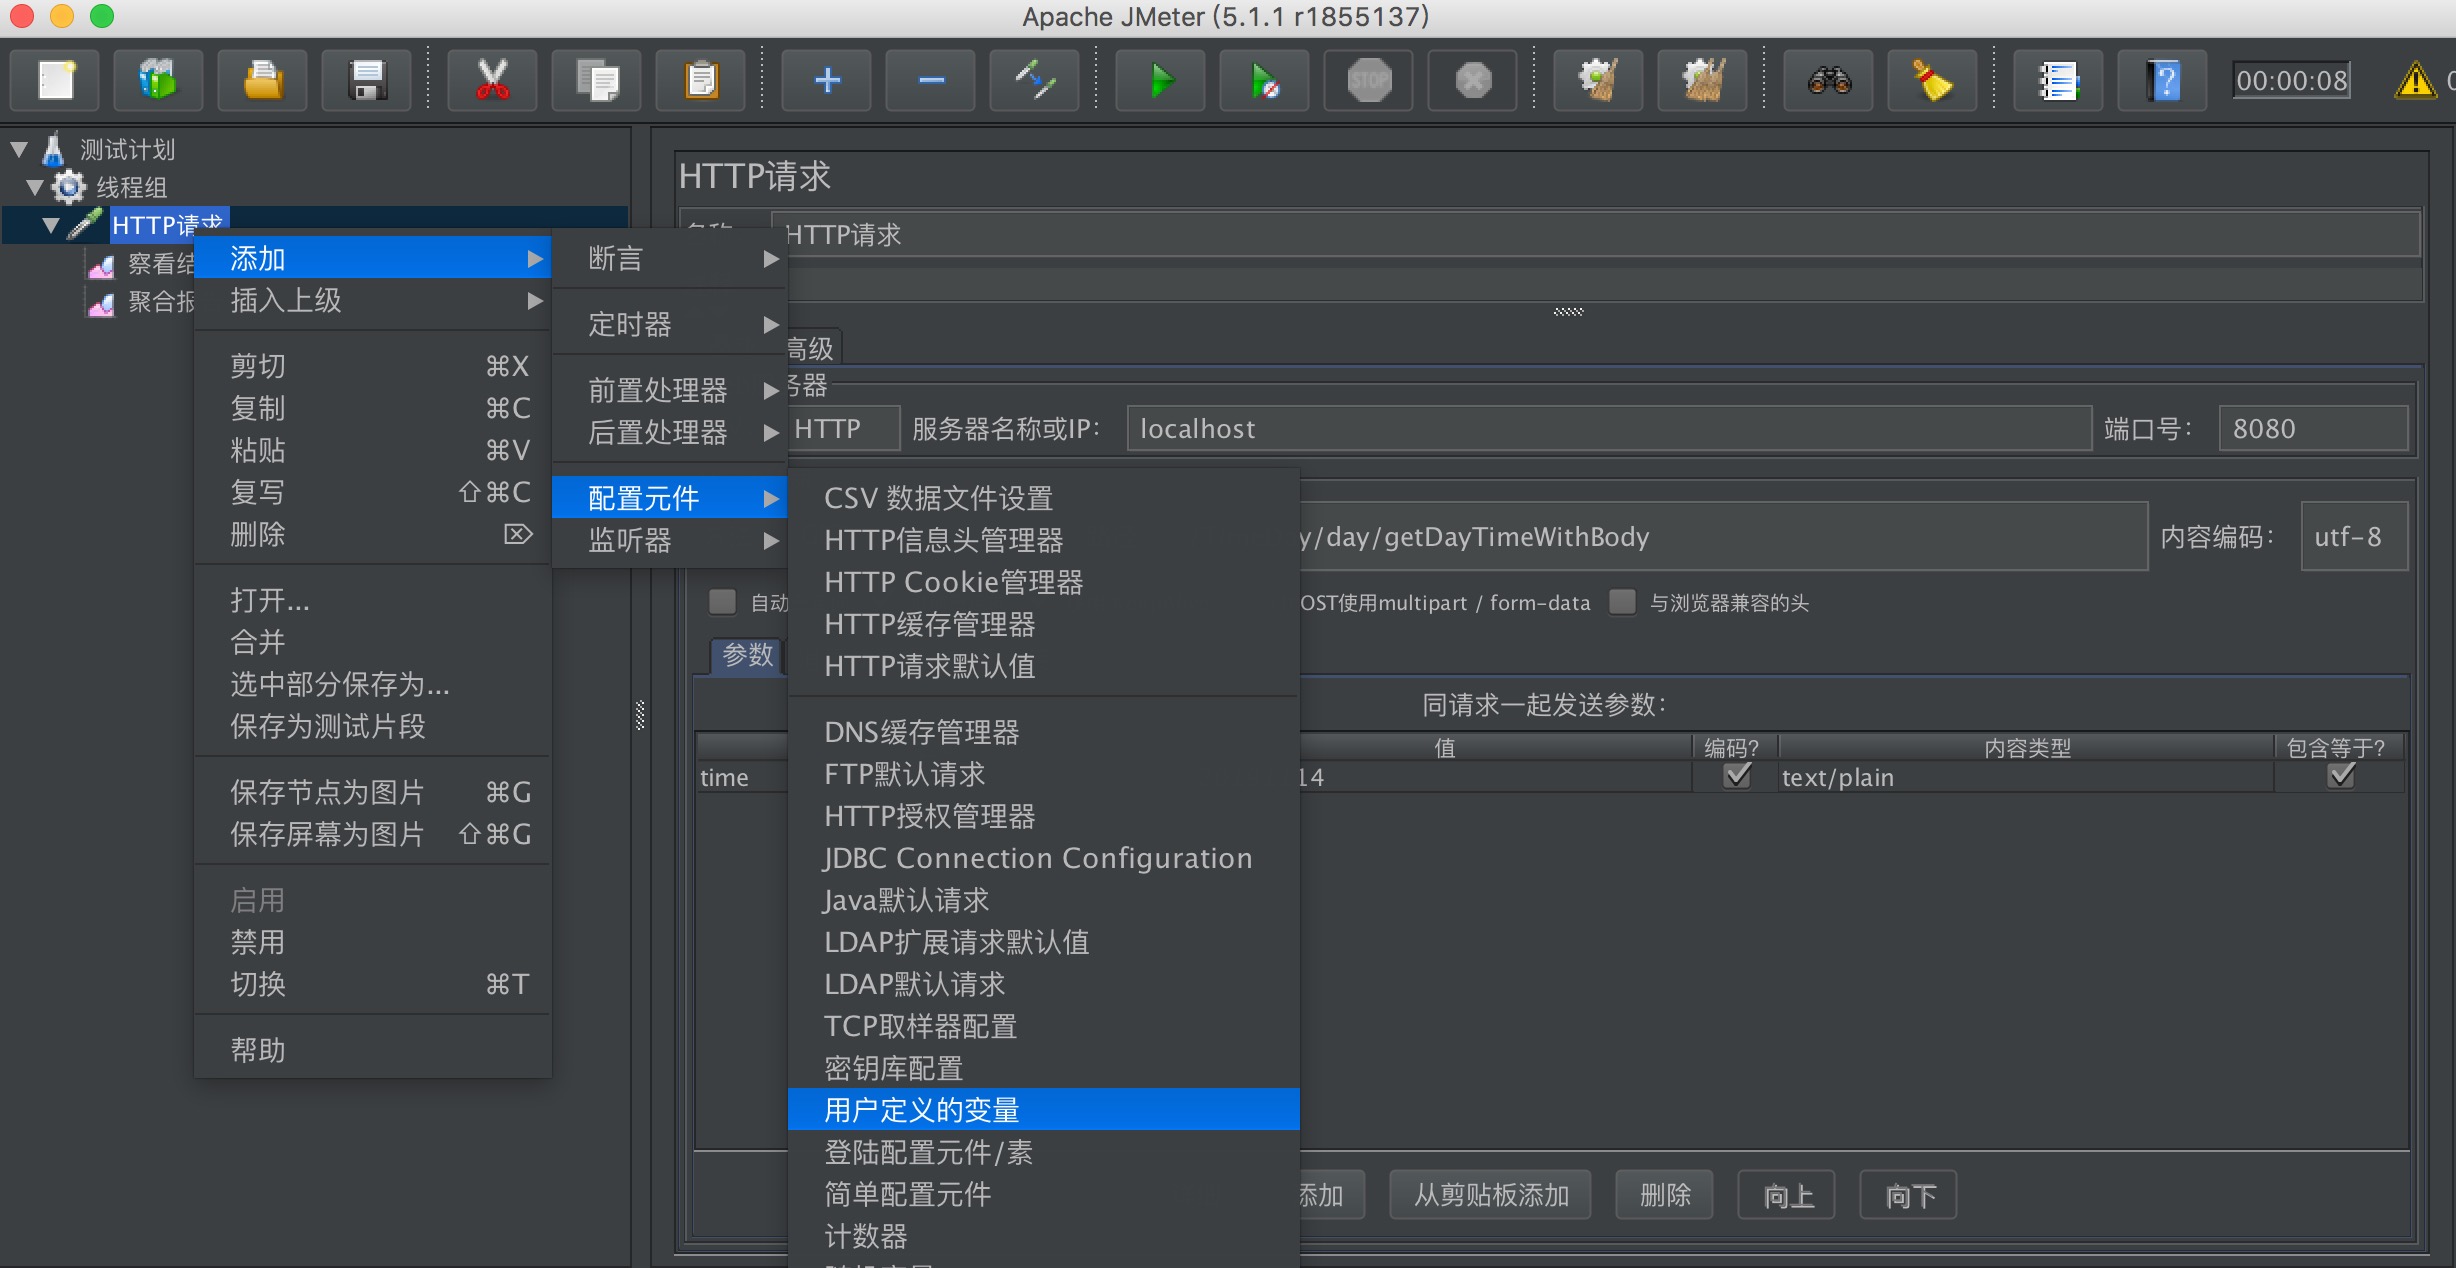The image size is (2456, 1268).
Task: Collapse the 测试计划 tree arrow
Action: click(x=19, y=150)
